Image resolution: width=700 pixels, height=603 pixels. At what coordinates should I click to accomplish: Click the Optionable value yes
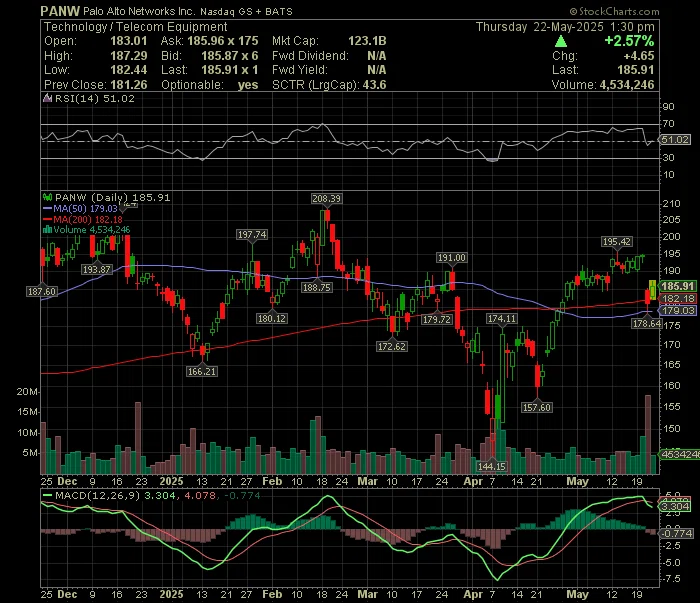(x=248, y=85)
